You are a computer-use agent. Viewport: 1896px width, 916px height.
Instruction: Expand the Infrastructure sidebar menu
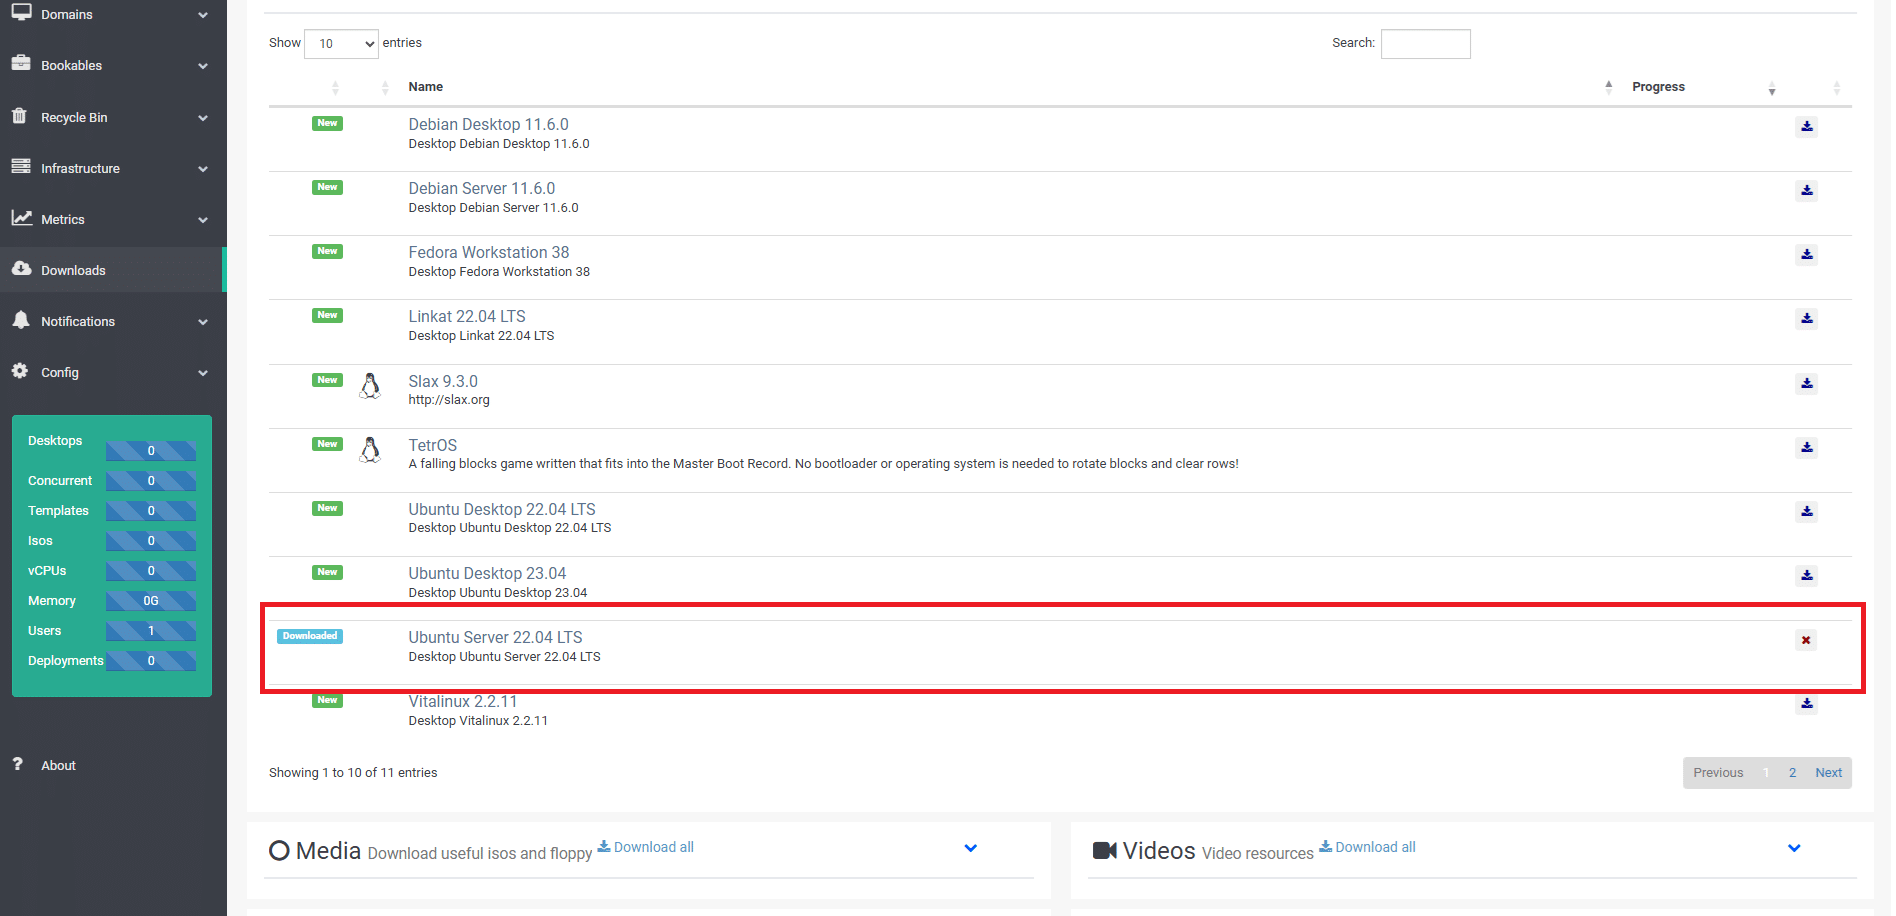pyautogui.click(x=110, y=168)
